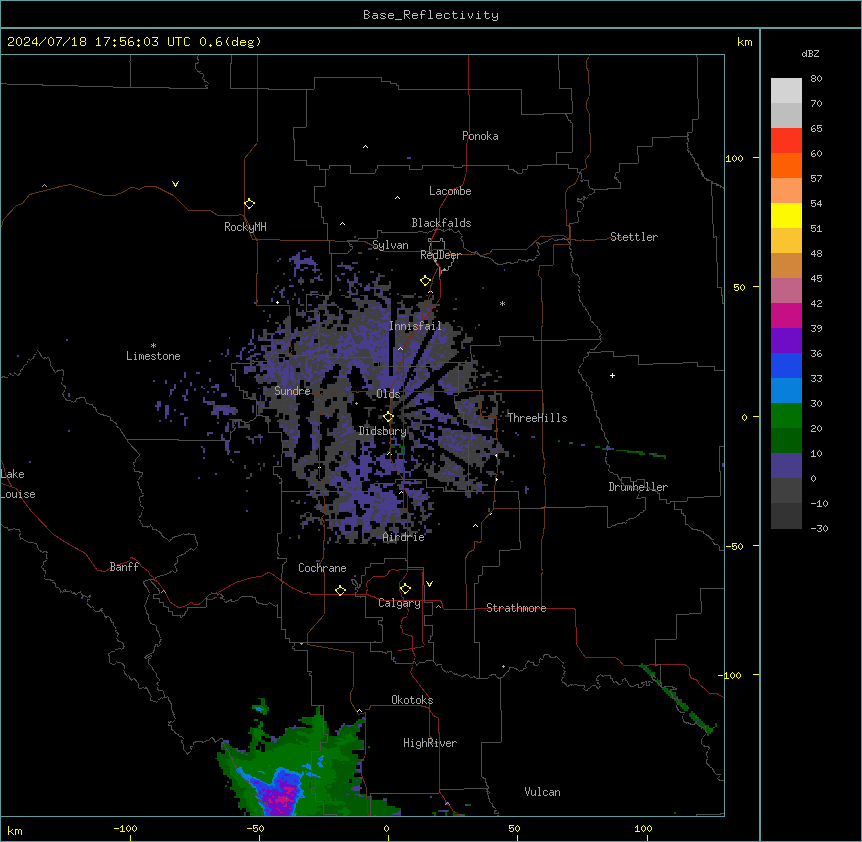Click the green echo streak west of Drumheller
The height and width of the screenshot is (842, 862).
632,452
